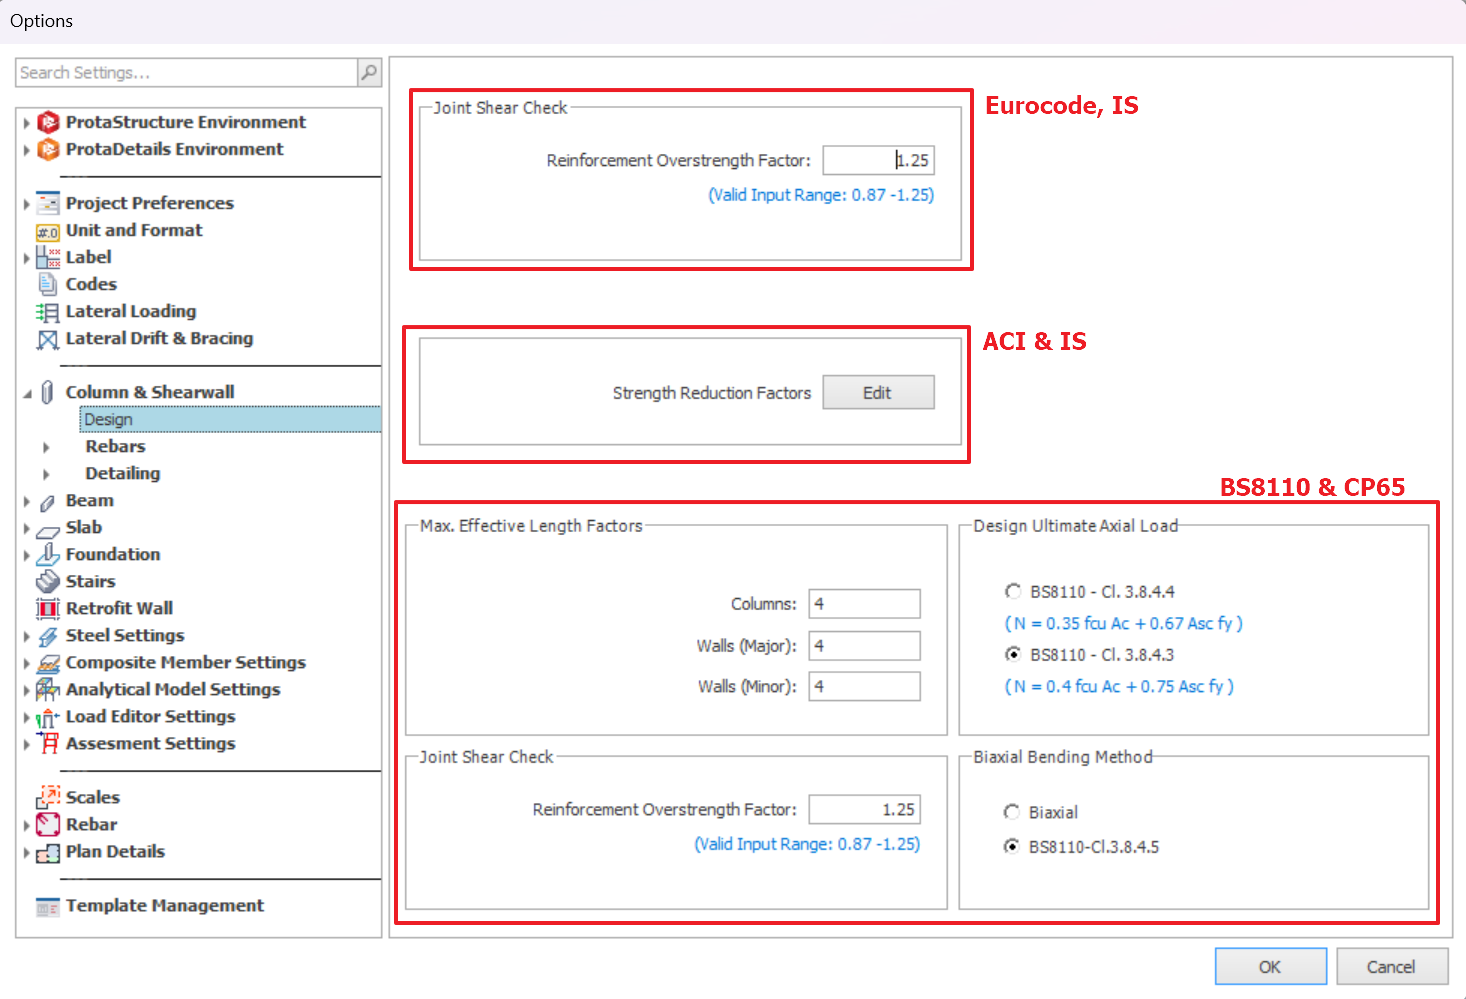Confirm the options with OK
The image size is (1466, 999).
tap(1270, 966)
